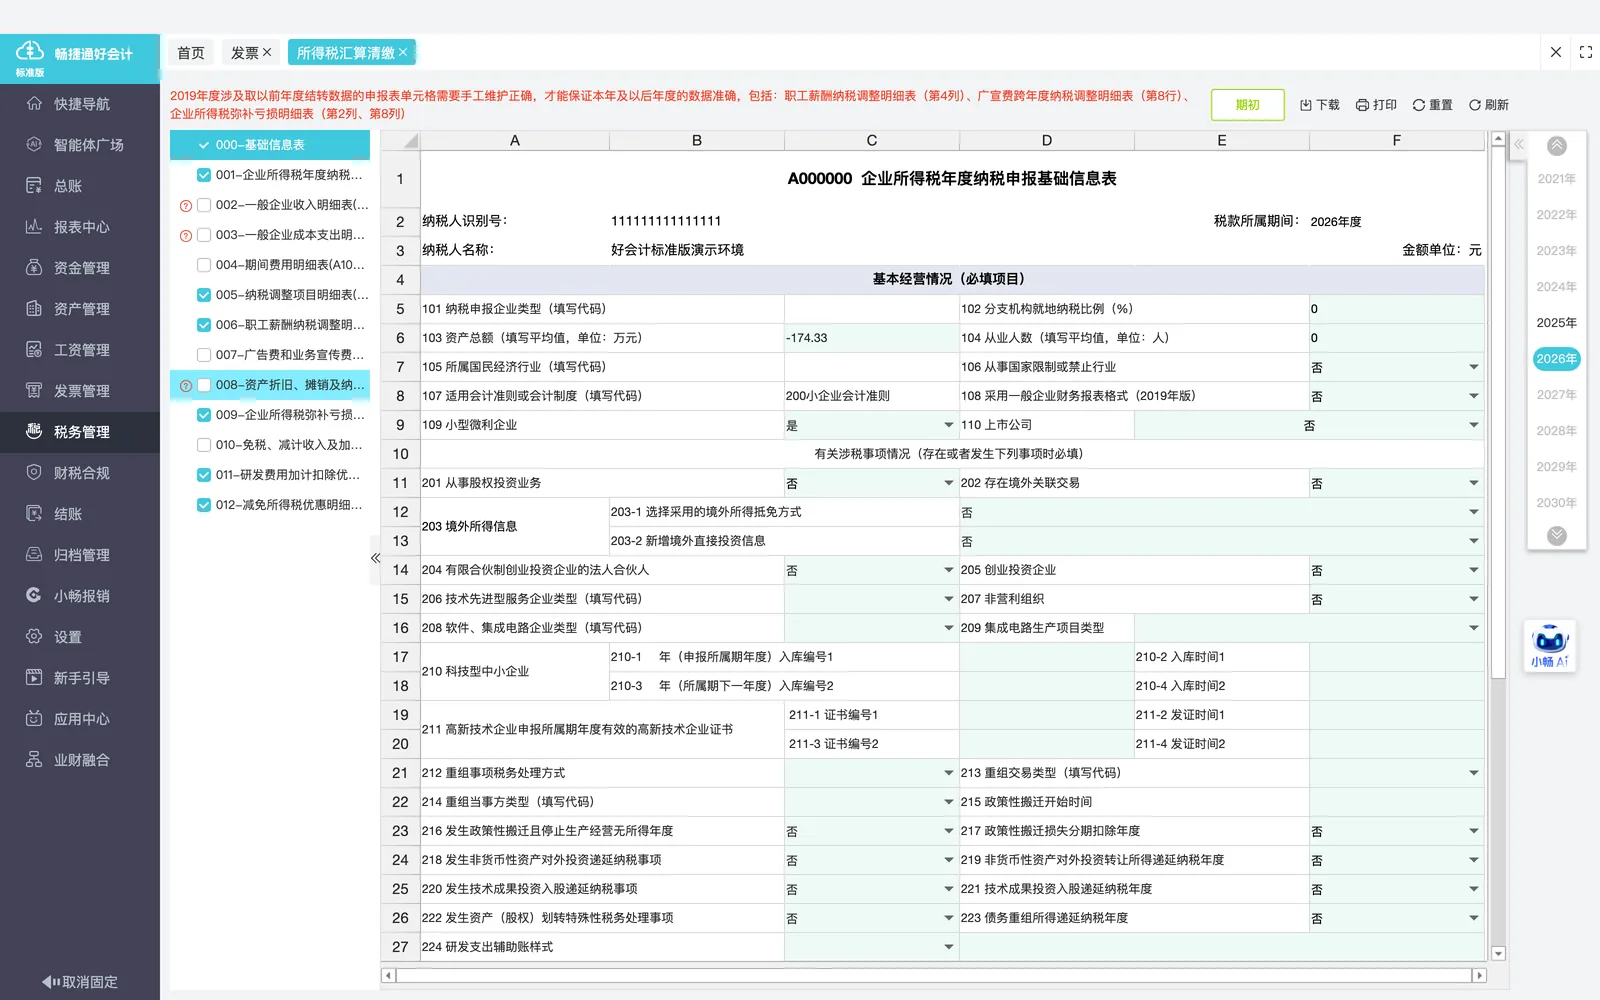The width and height of the screenshot is (1600, 1000).
Task: Uncheck 001-企业所得税年度纳税 checkbox
Action: [x=204, y=175]
